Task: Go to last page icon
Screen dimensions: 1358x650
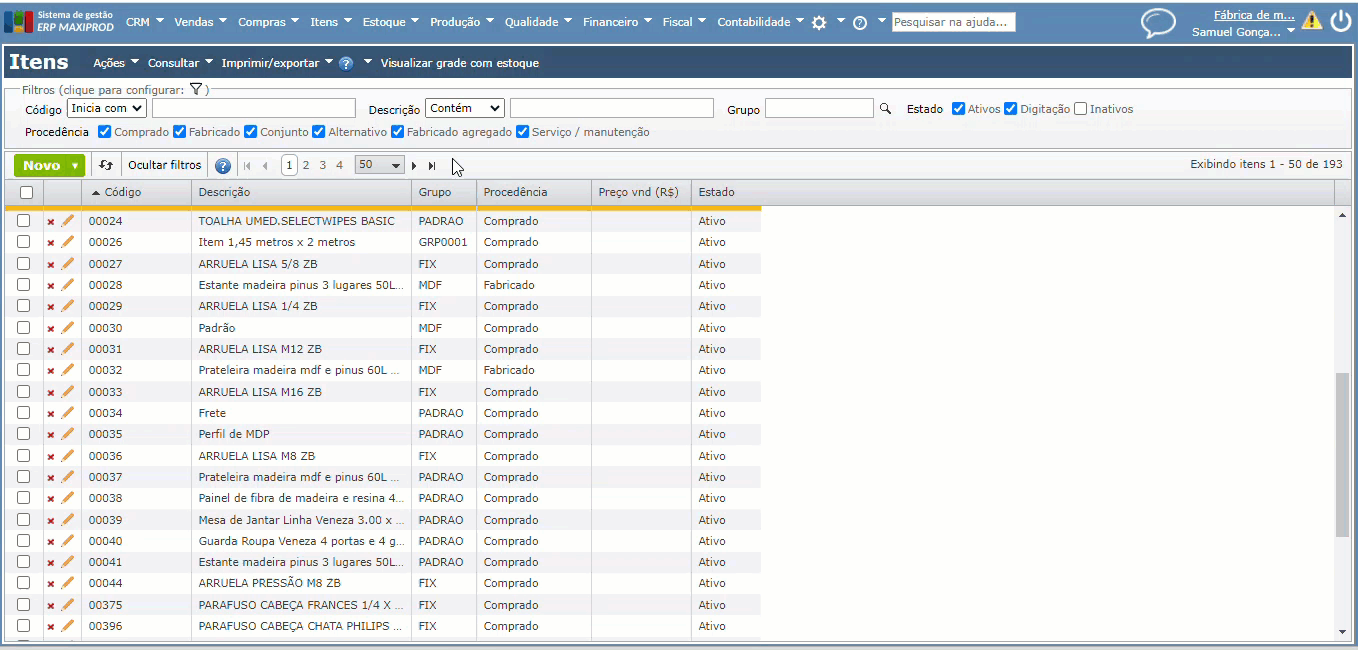Action: [432, 166]
